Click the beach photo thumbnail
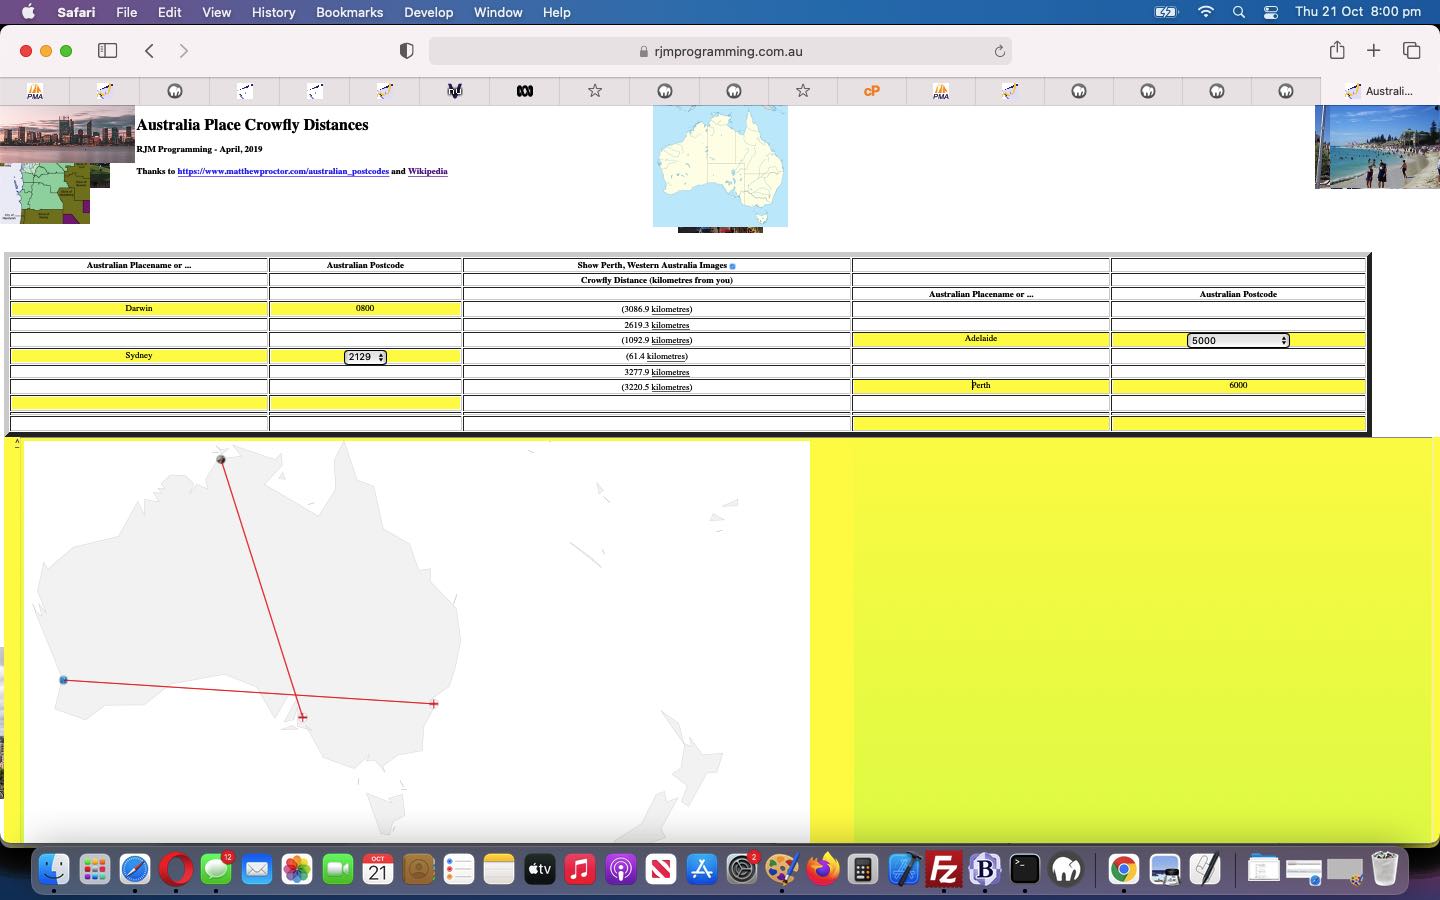The image size is (1440, 900). tap(1377, 147)
